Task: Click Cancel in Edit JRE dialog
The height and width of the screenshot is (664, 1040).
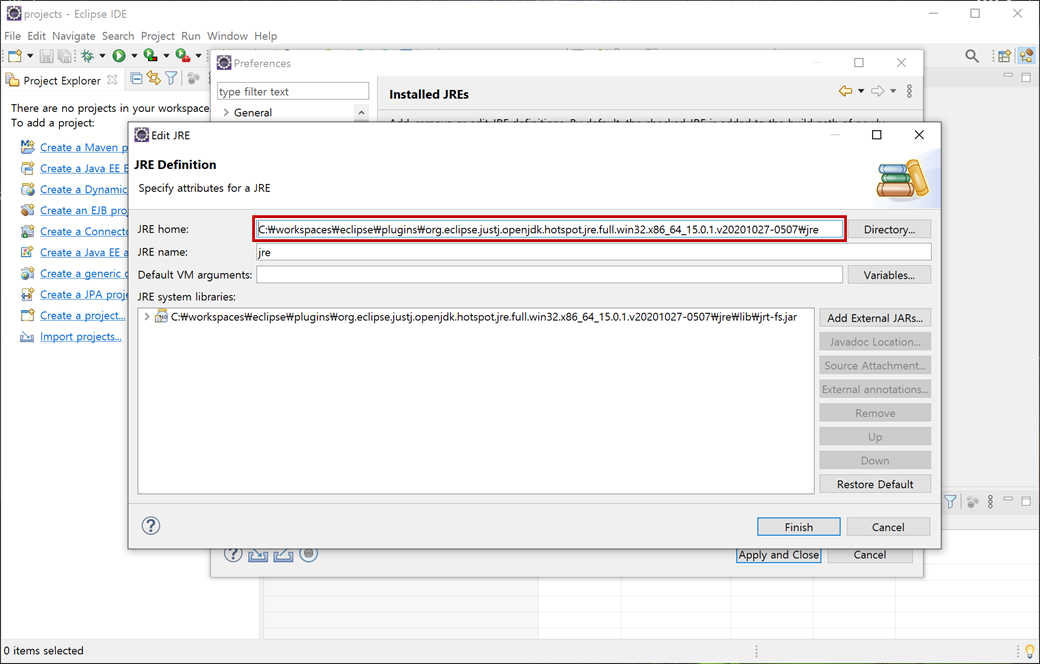Action: coord(888,527)
